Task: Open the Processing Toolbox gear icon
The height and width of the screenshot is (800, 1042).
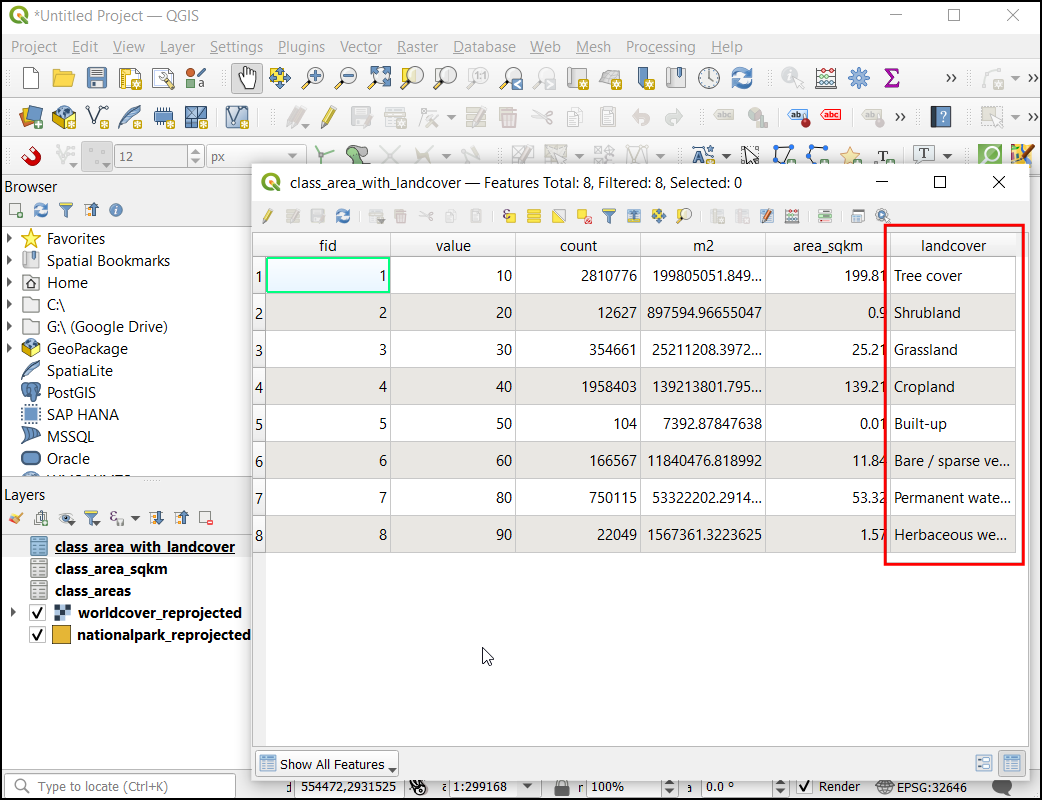Action: [858, 78]
